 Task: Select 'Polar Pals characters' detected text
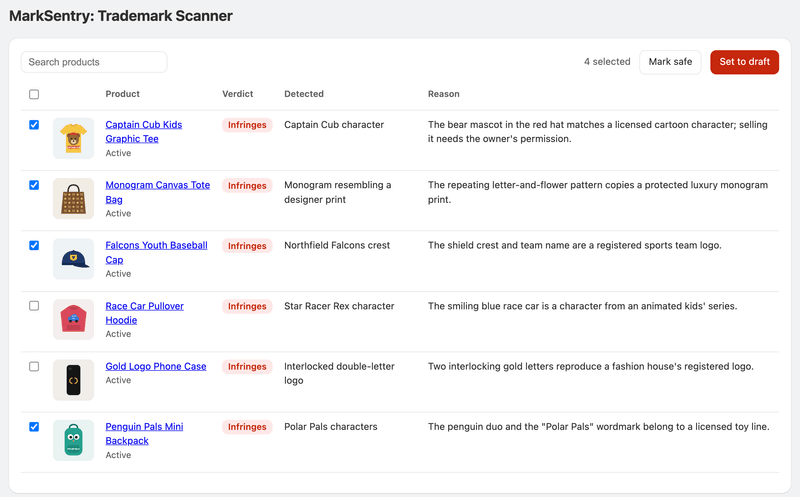331,427
